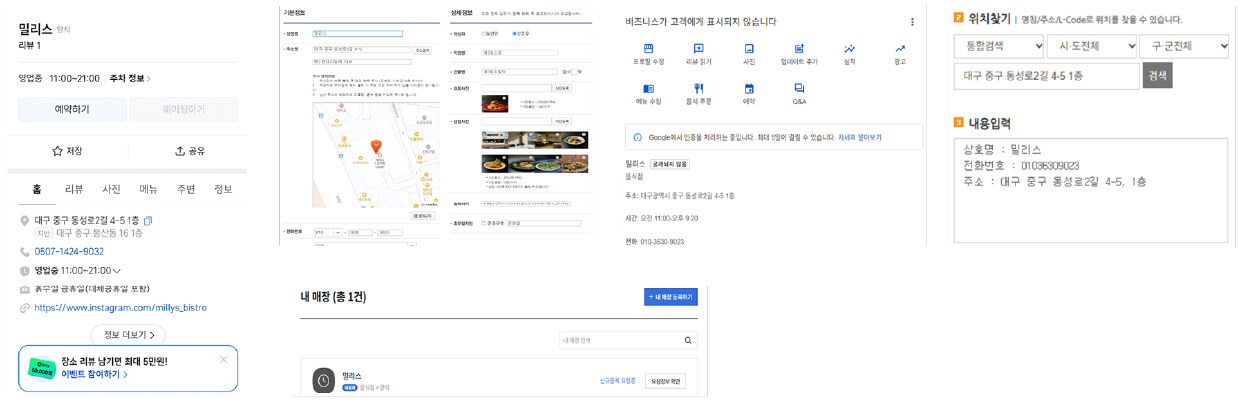Open the 음식 주문 fork icon
The width and height of the screenshot is (1241, 413).
coord(698,88)
